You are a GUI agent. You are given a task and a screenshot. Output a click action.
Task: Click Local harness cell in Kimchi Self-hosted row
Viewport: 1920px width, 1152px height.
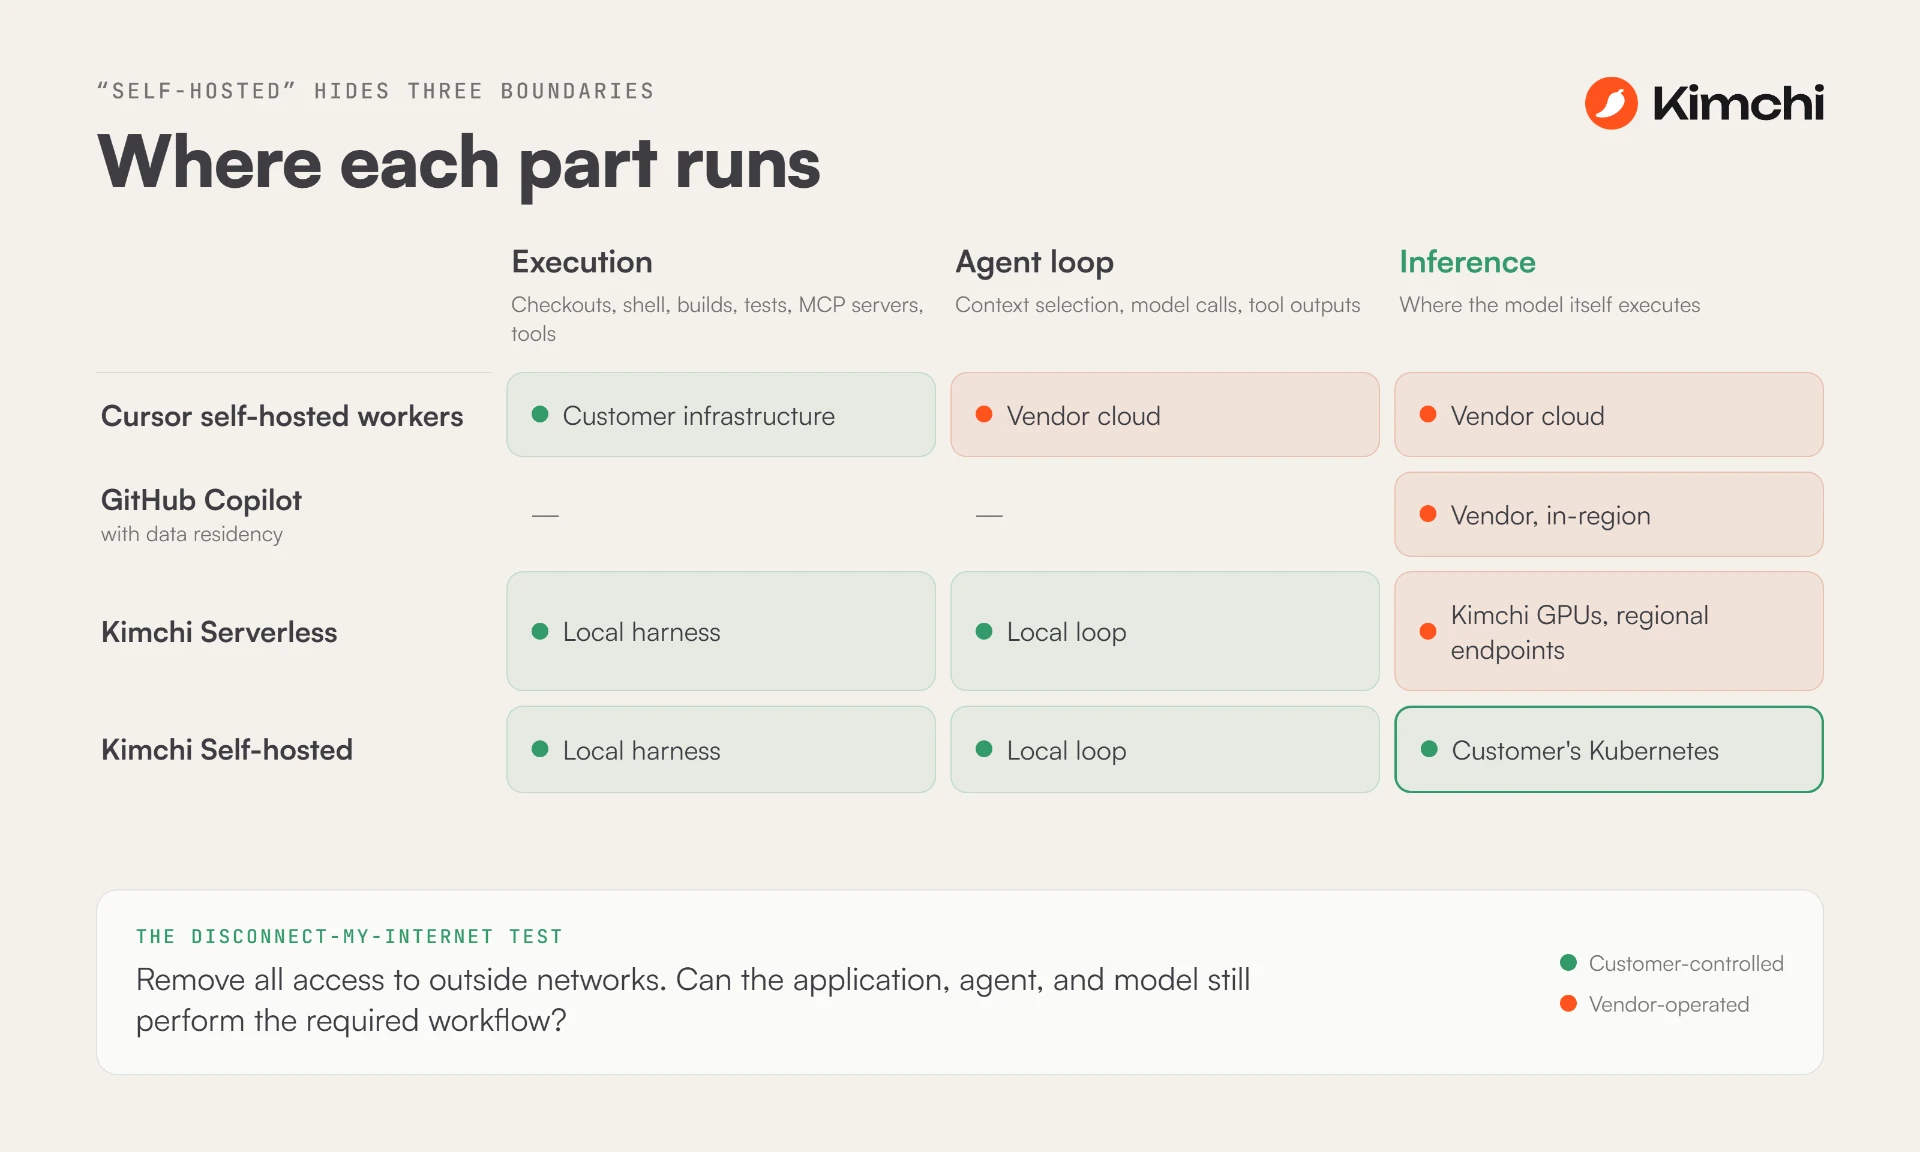click(721, 750)
